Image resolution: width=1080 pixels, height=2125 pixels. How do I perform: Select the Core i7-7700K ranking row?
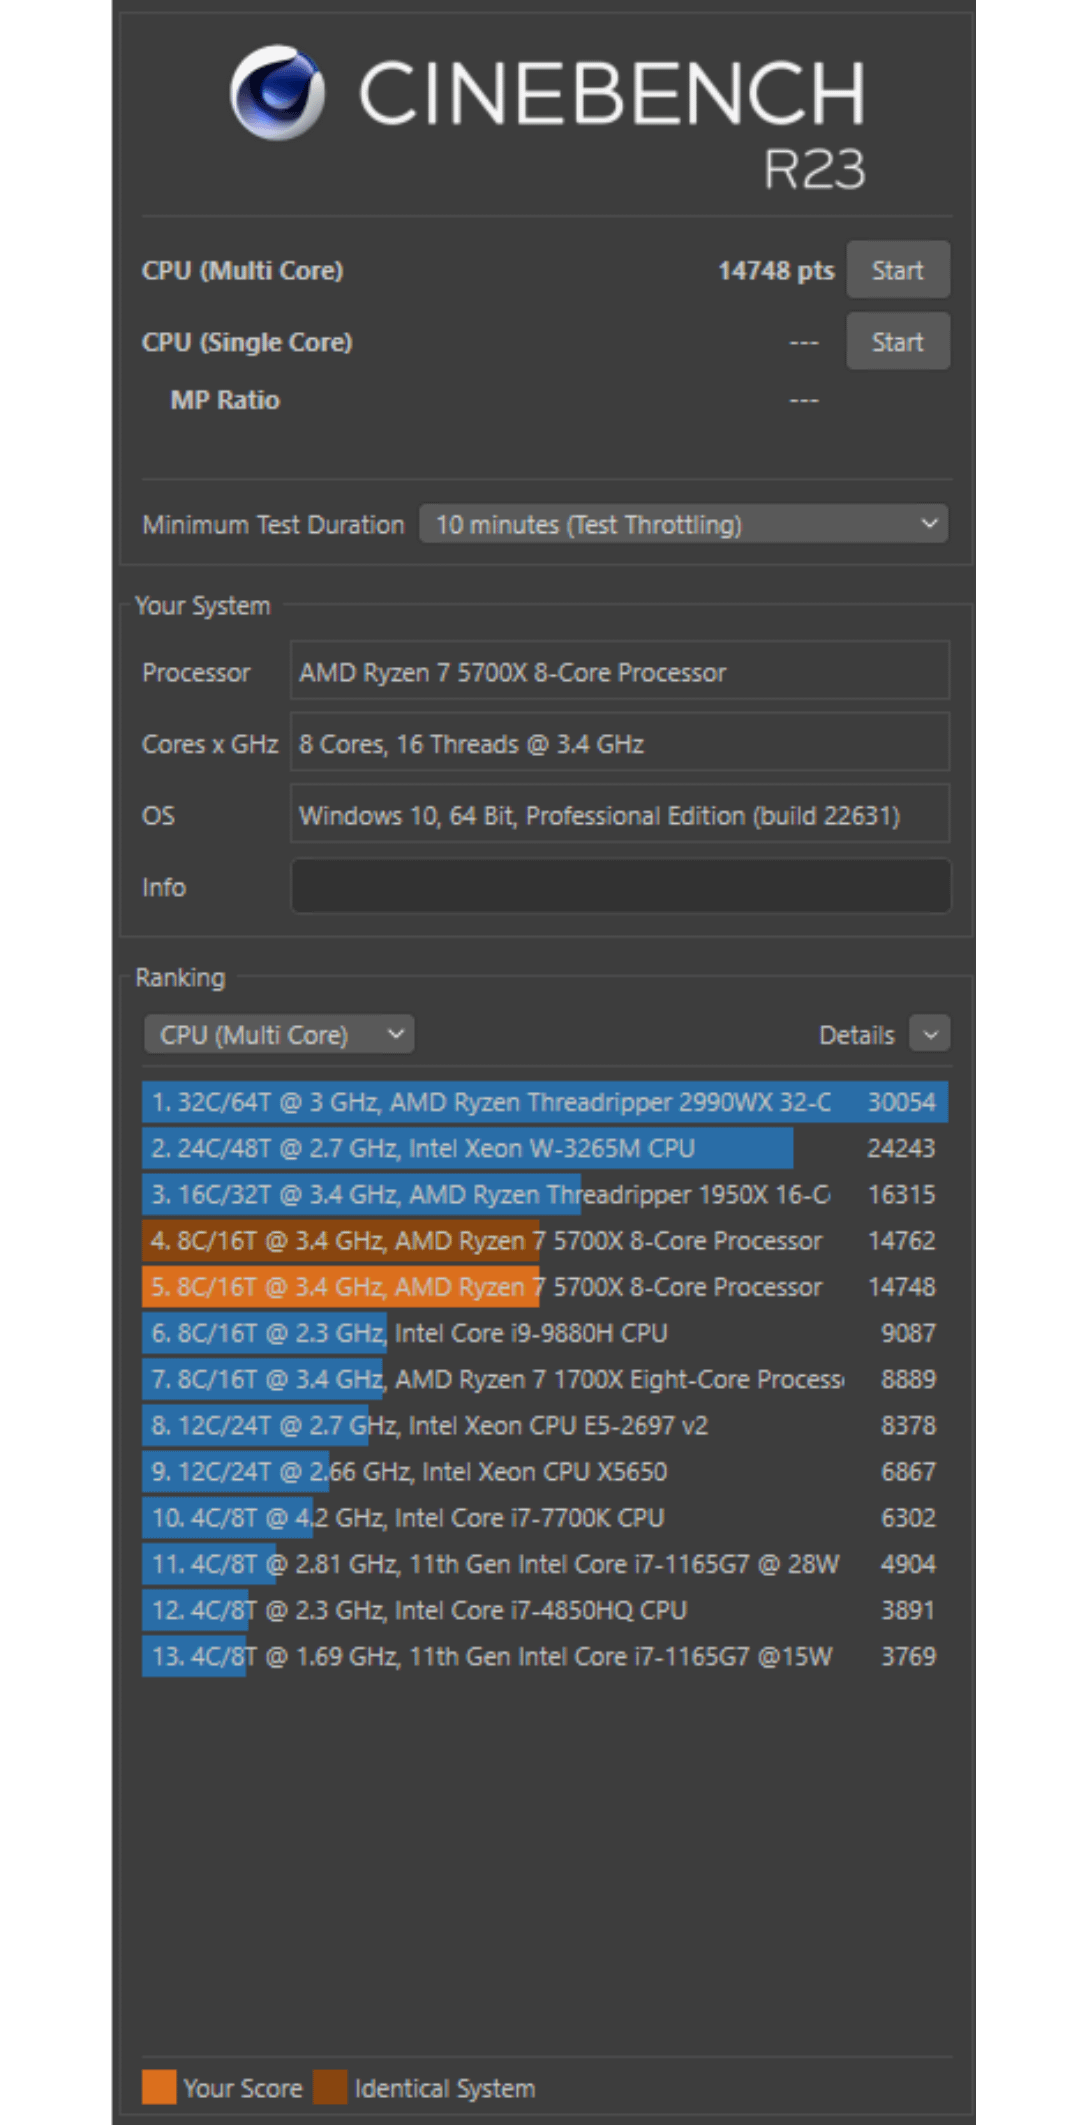click(545, 1517)
